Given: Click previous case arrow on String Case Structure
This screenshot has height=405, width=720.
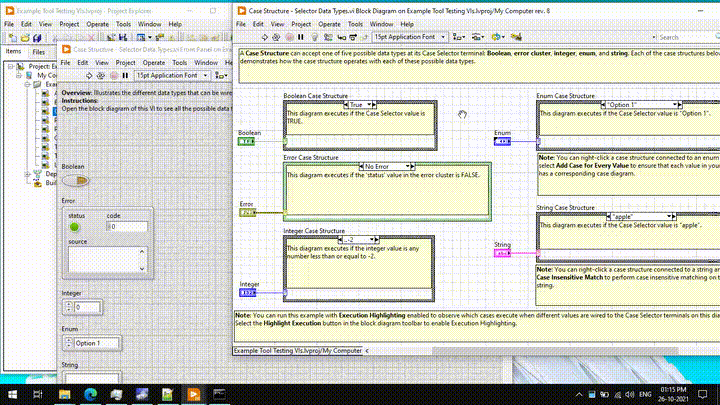Looking at the screenshot, I should [608, 216].
